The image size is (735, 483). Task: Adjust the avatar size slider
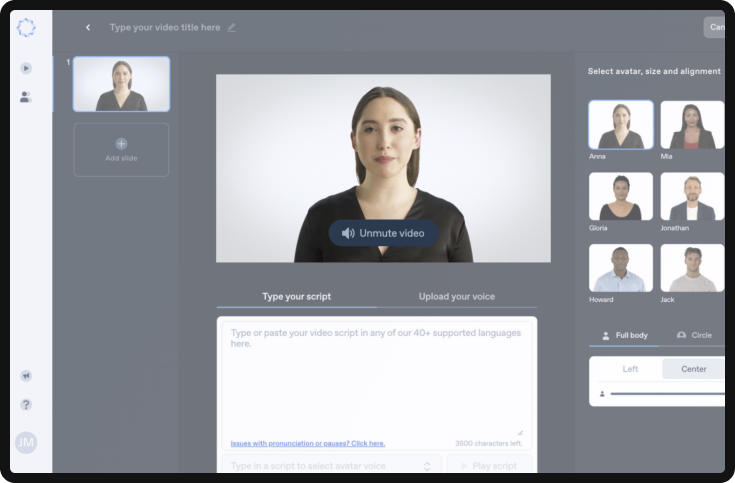pos(668,394)
